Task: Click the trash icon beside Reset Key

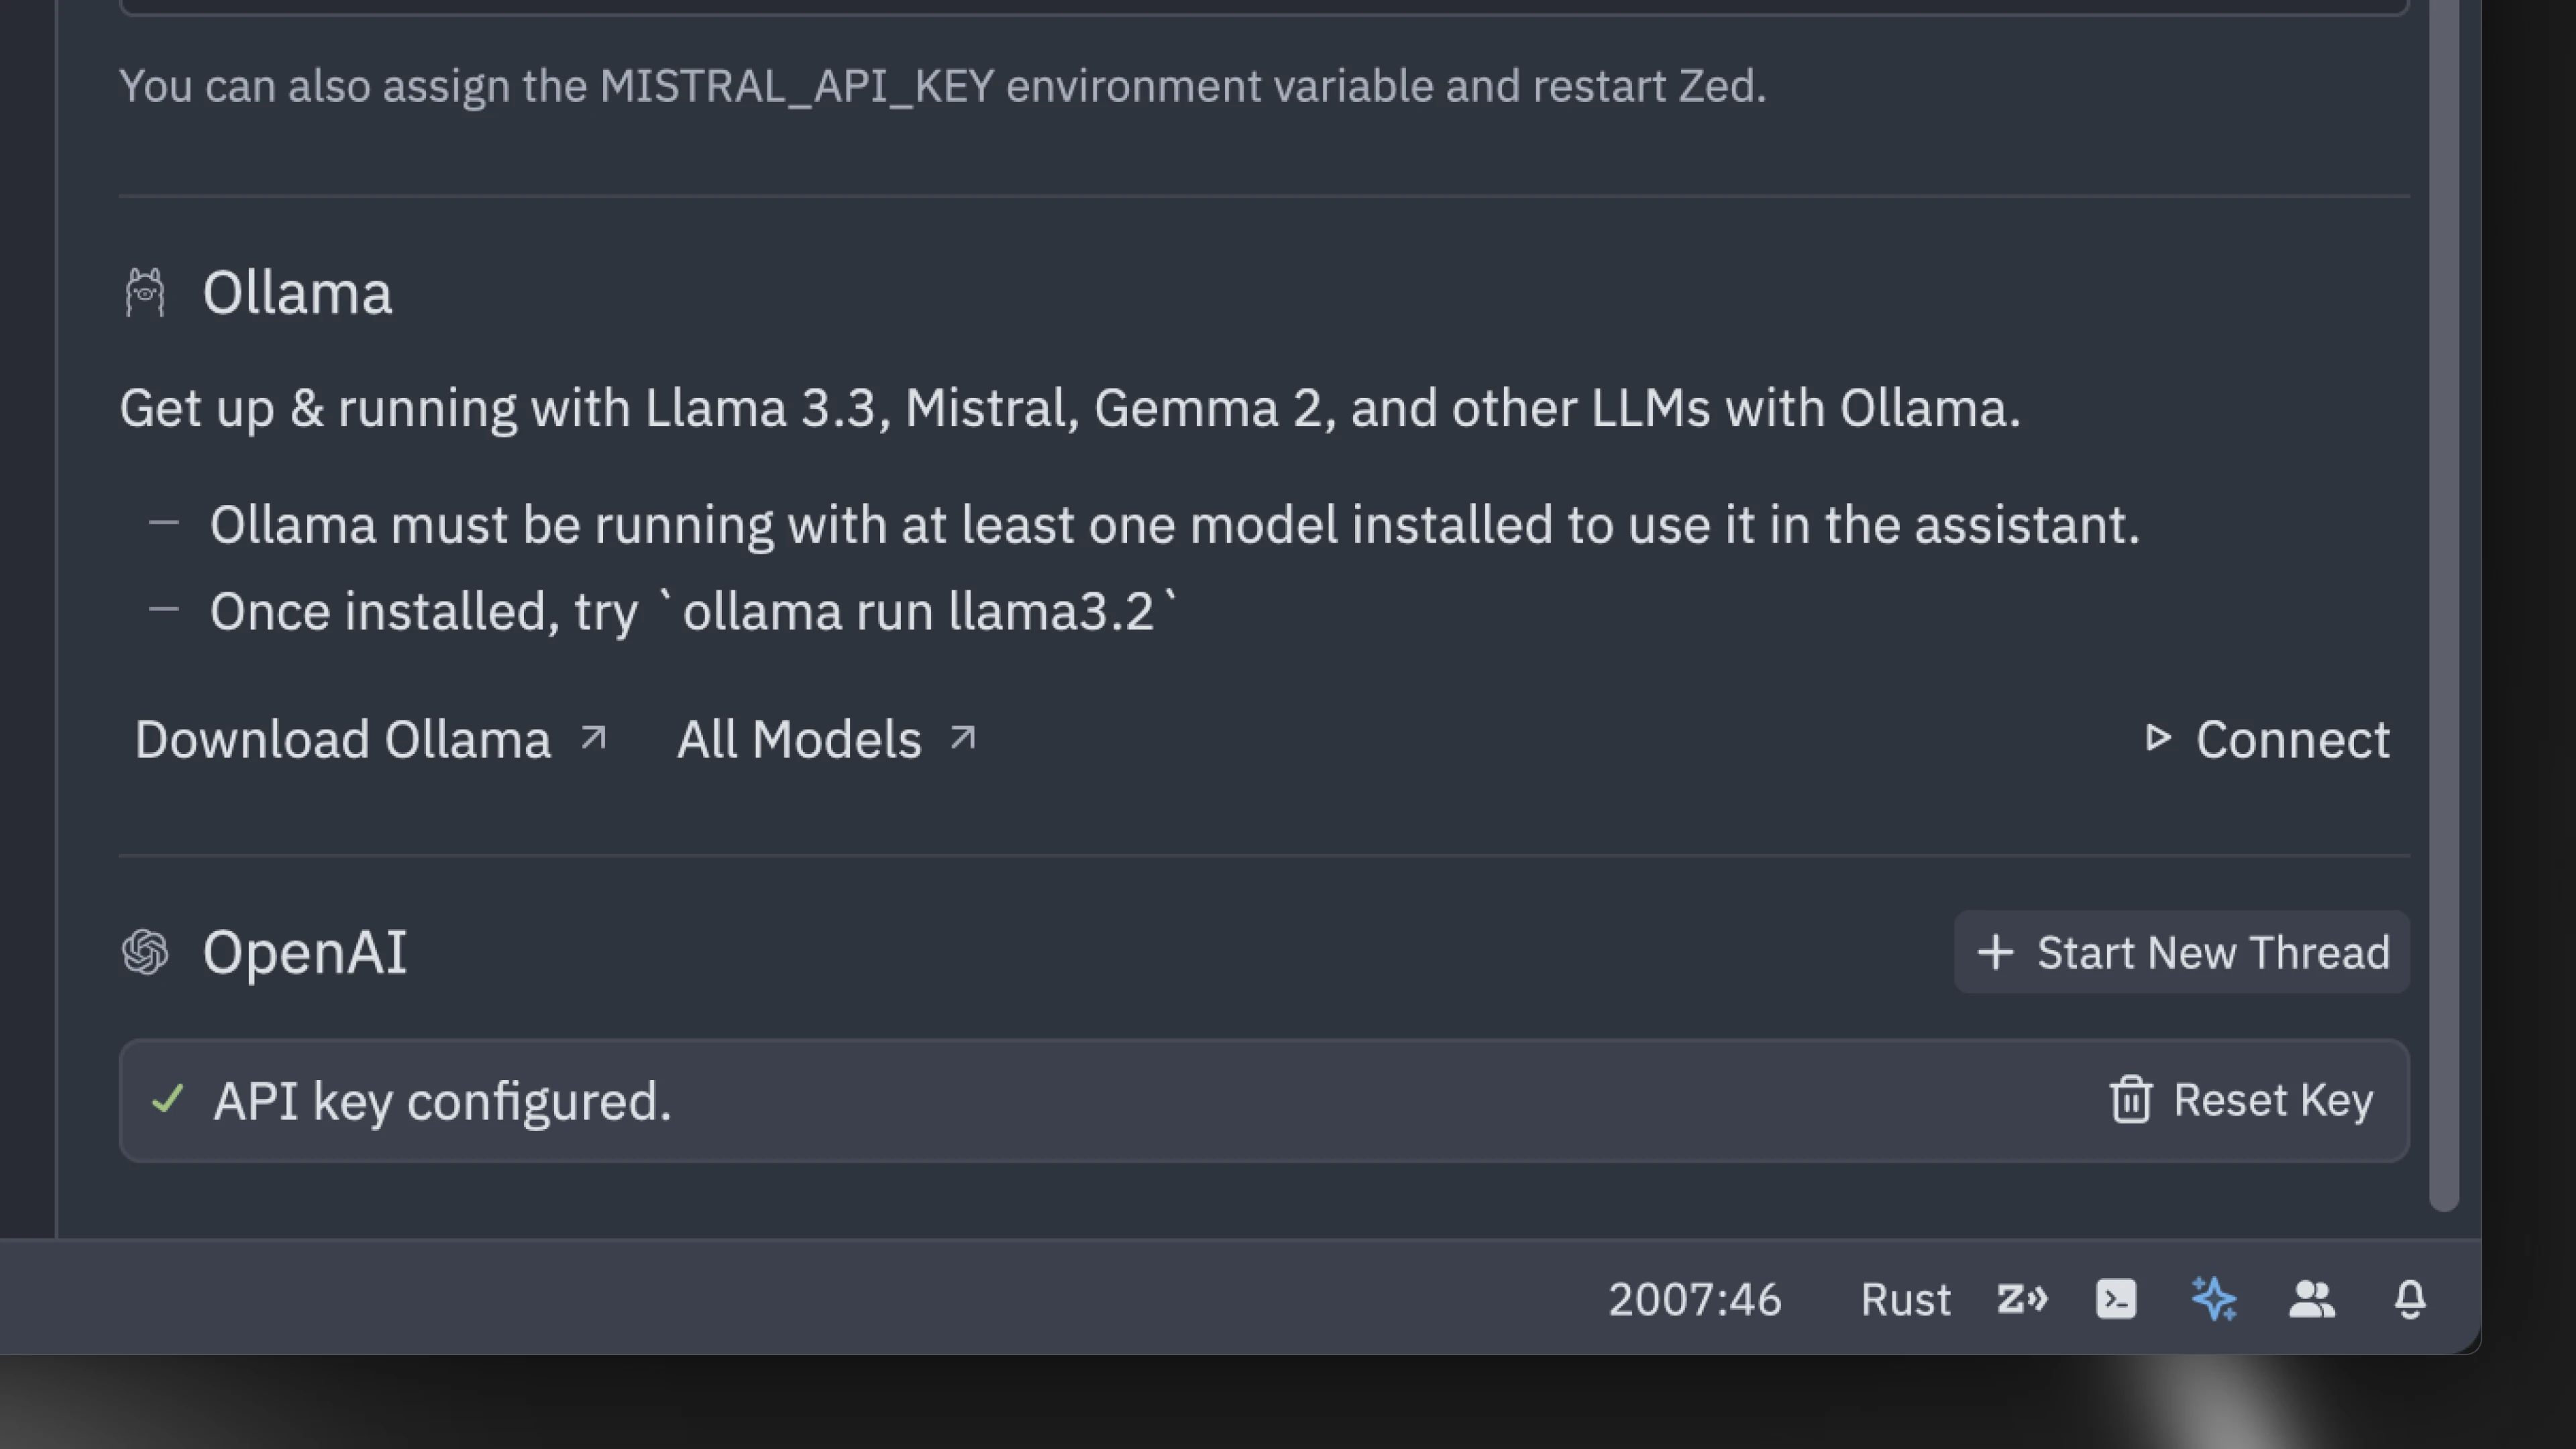Action: (2130, 1100)
